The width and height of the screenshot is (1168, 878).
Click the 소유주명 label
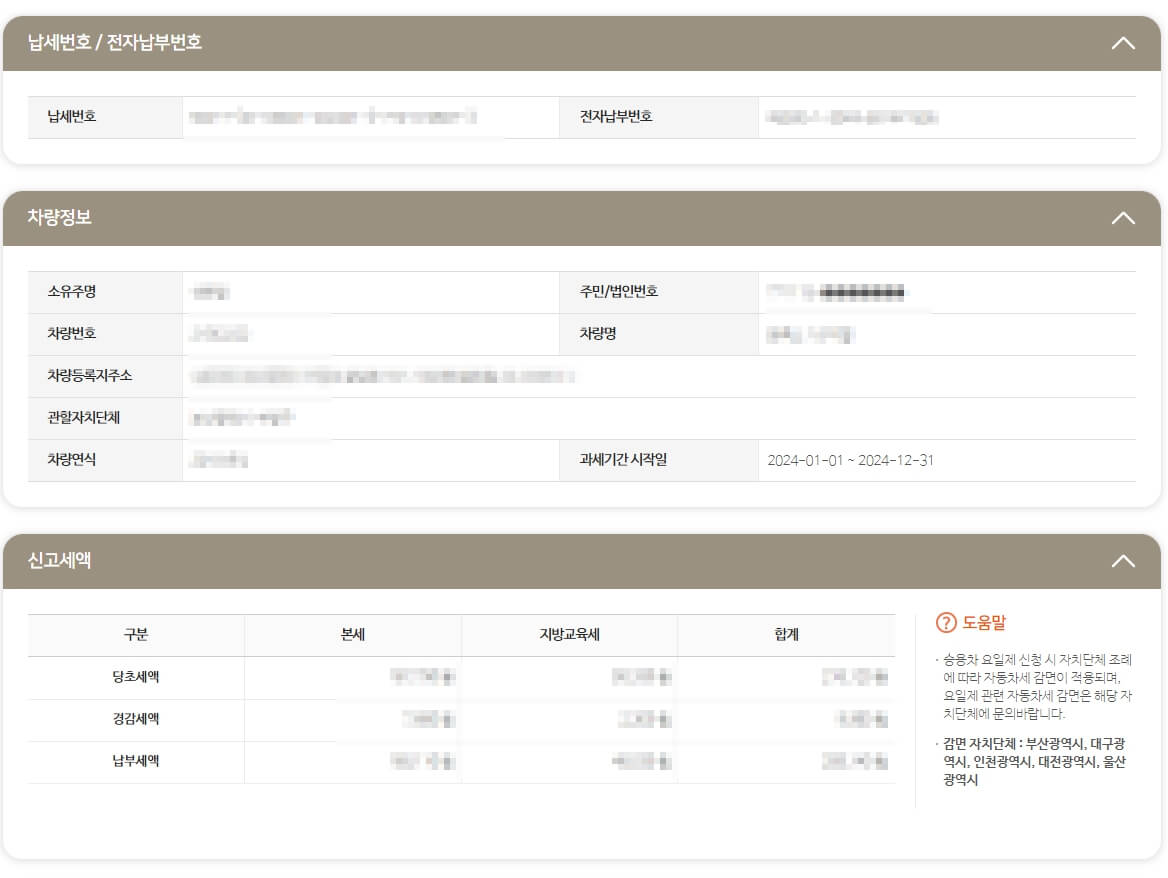72,291
